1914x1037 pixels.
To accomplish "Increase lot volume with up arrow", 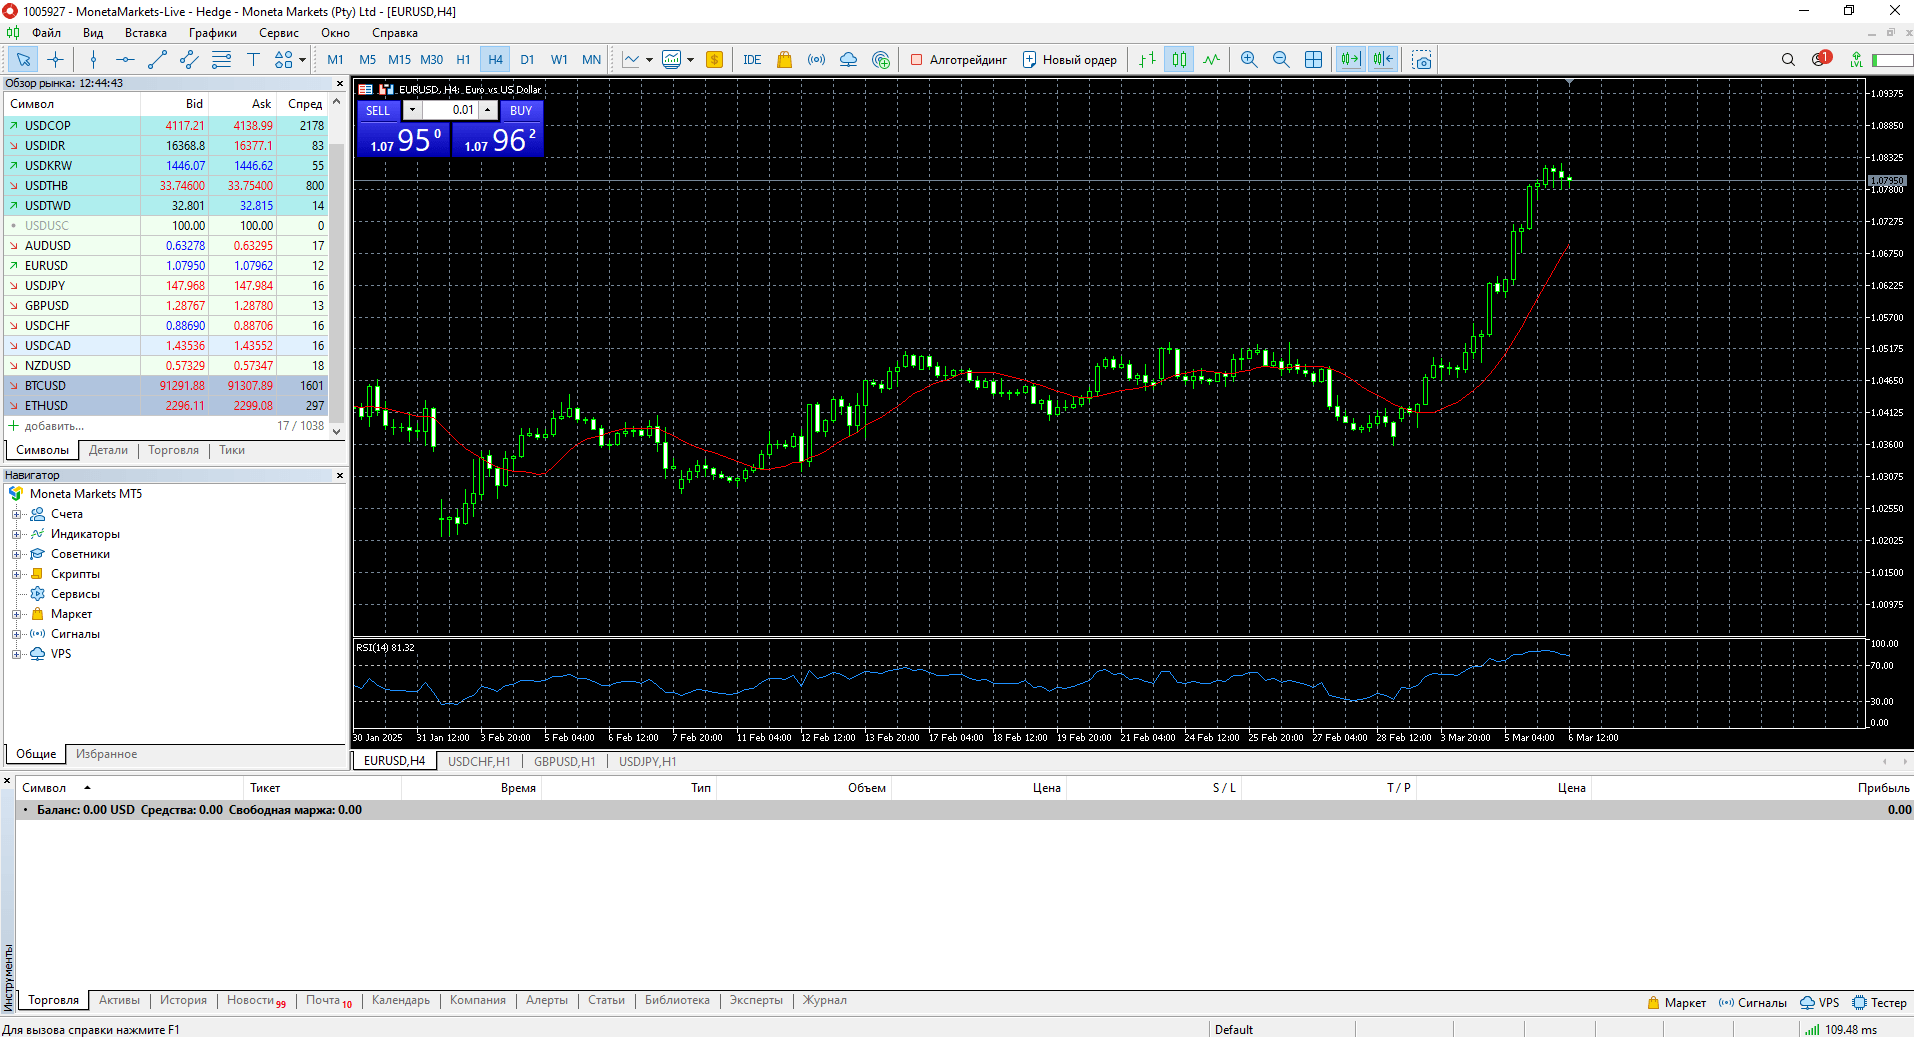I will (x=488, y=110).
